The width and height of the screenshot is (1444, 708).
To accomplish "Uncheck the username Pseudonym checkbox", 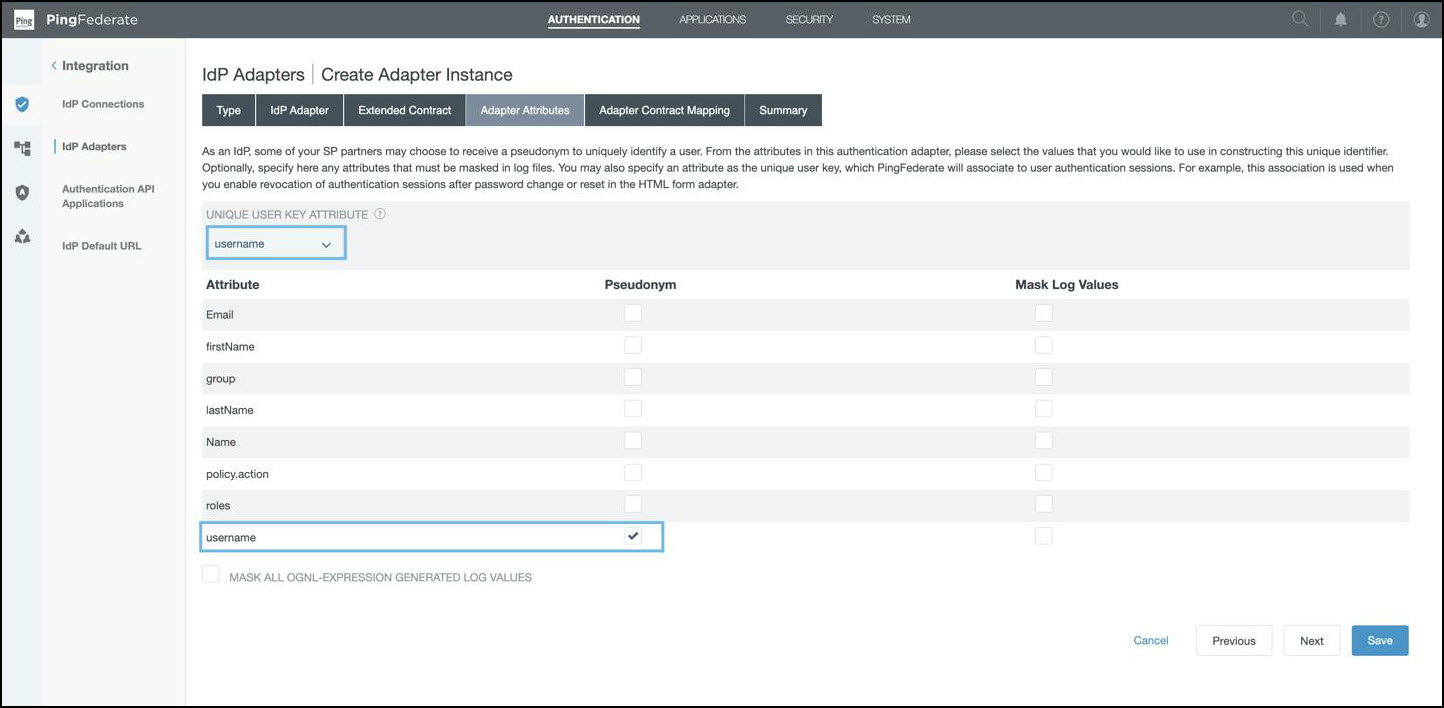I will pos(632,536).
